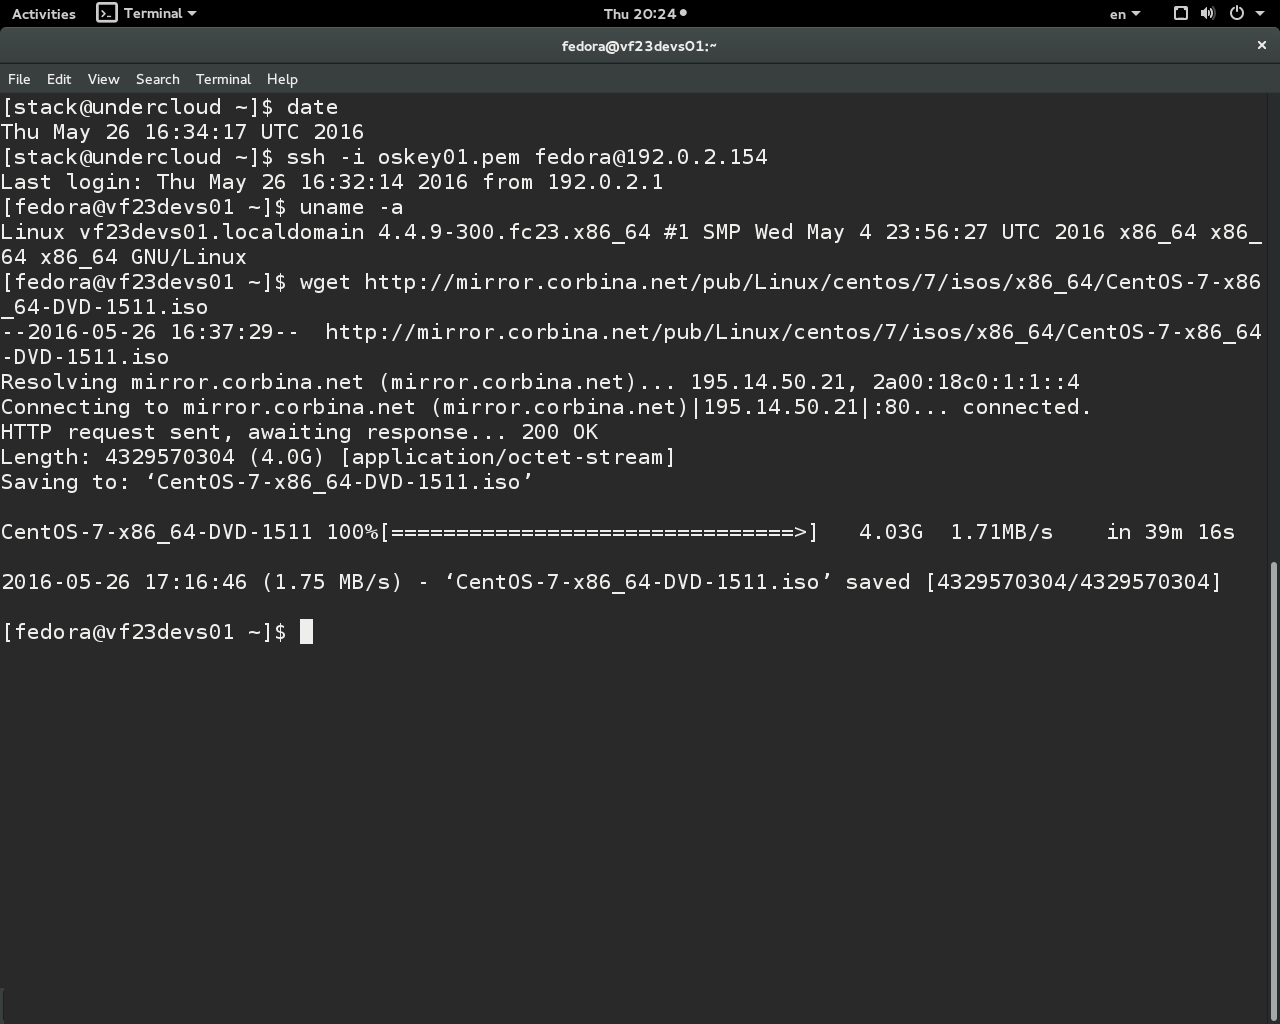Open the Terminal menu in menu bar
The image size is (1280, 1024).
tap(223, 79)
